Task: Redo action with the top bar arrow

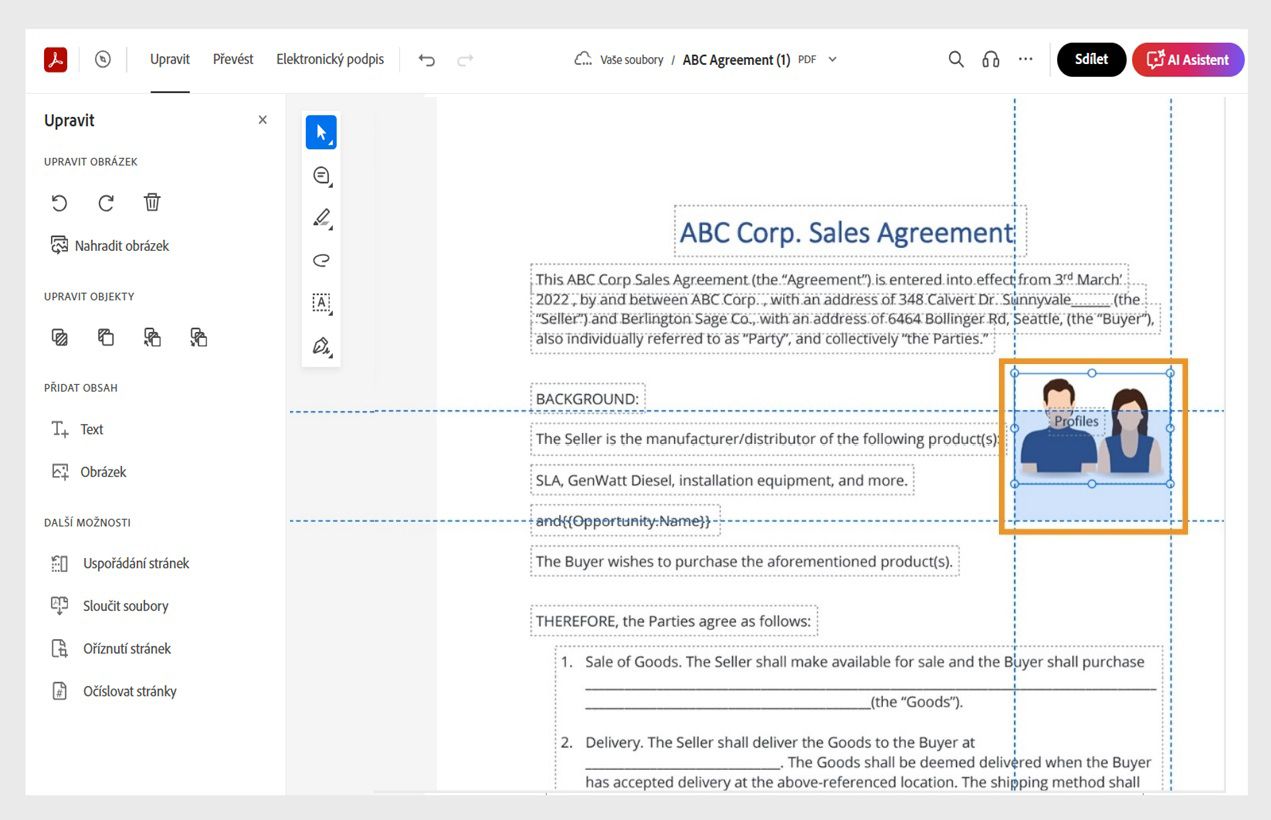Action: click(x=465, y=60)
